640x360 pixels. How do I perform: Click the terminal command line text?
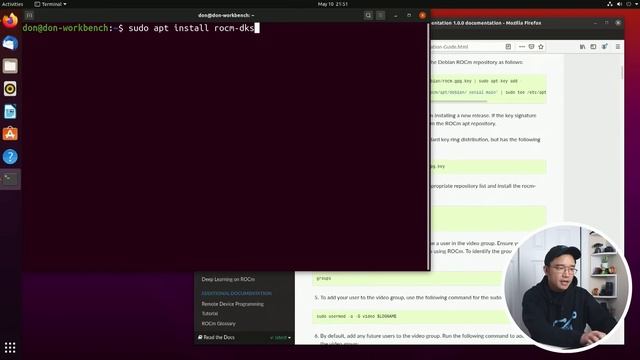click(x=191, y=28)
